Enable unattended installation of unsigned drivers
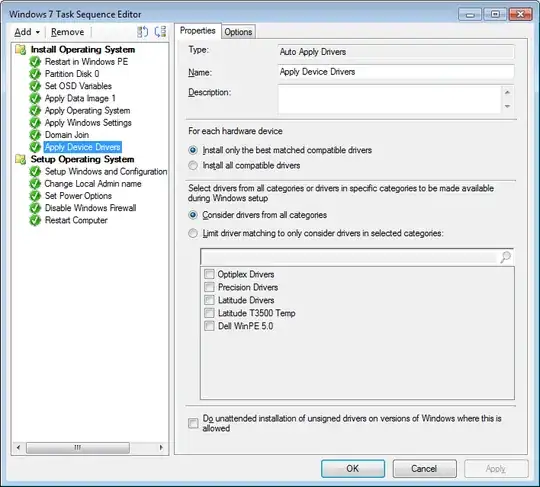This screenshot has height=487, width=540. coord(193,423)
